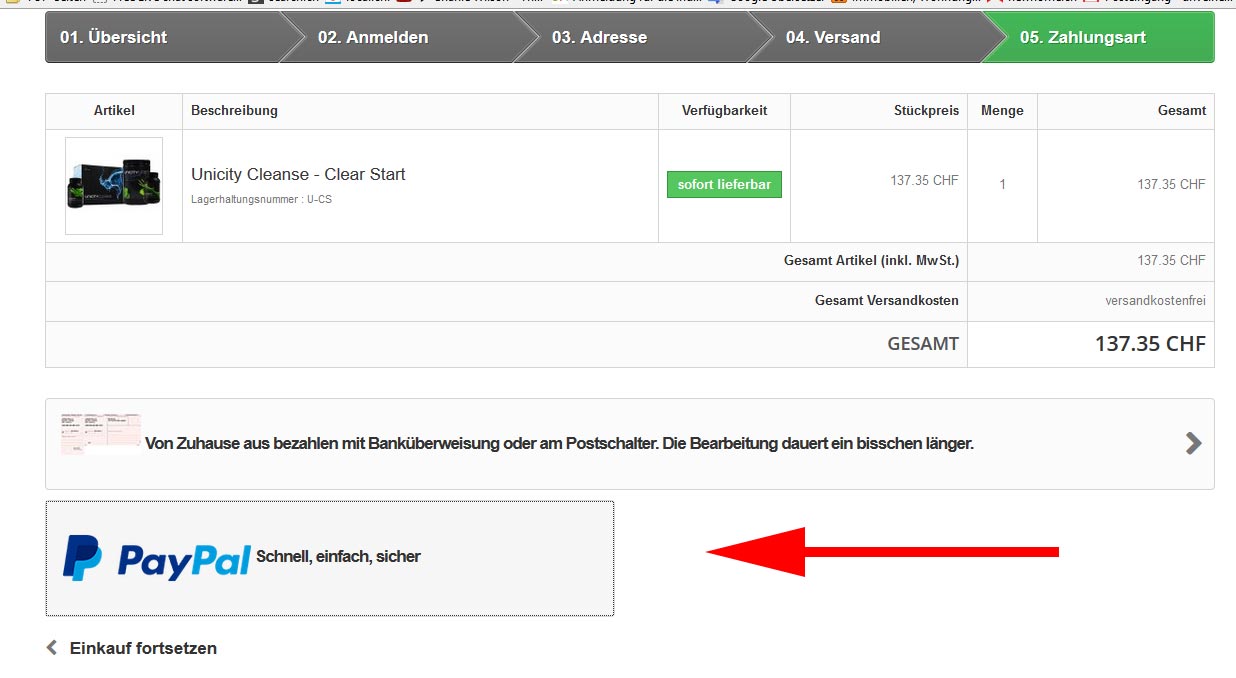
Task: Click Schnell, einfach, sicher text
Action: pos(339,557)
